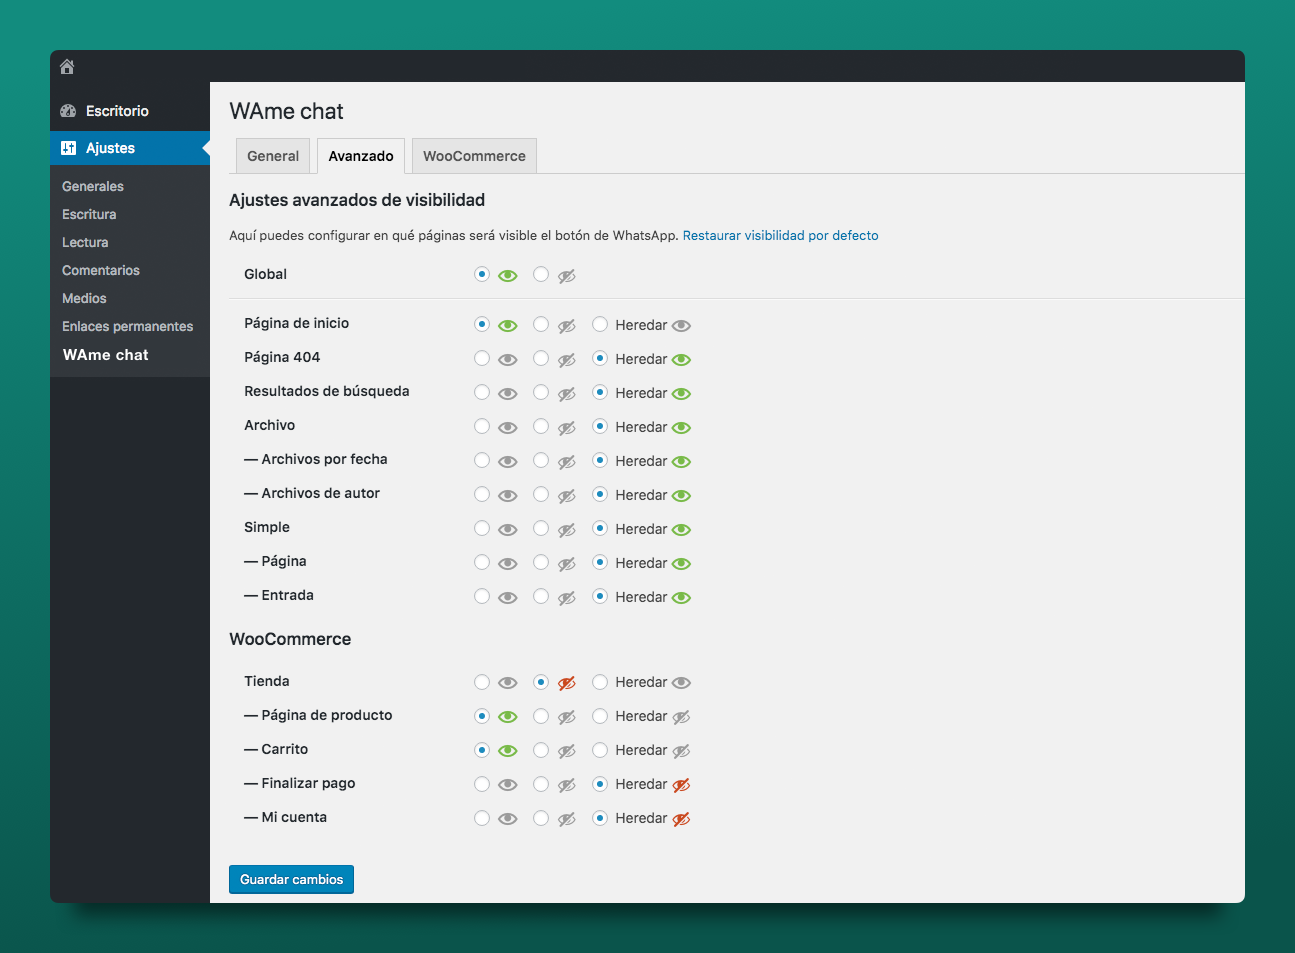Click the Escritorio dashboard icon
1295x953 pixels.
point(68,111)
